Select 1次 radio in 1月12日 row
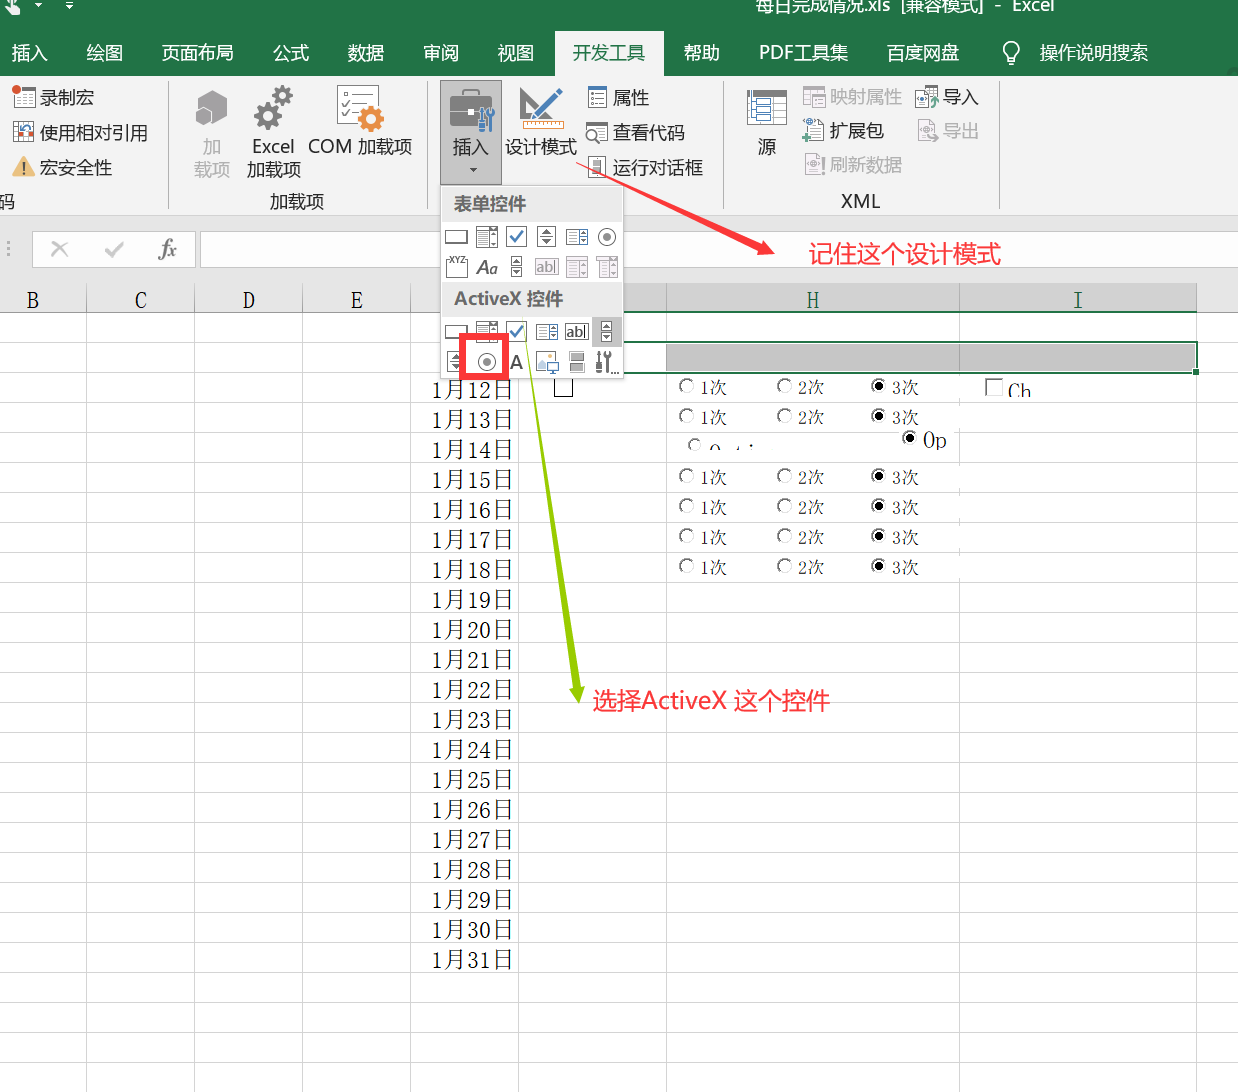 tap(686, 386)
